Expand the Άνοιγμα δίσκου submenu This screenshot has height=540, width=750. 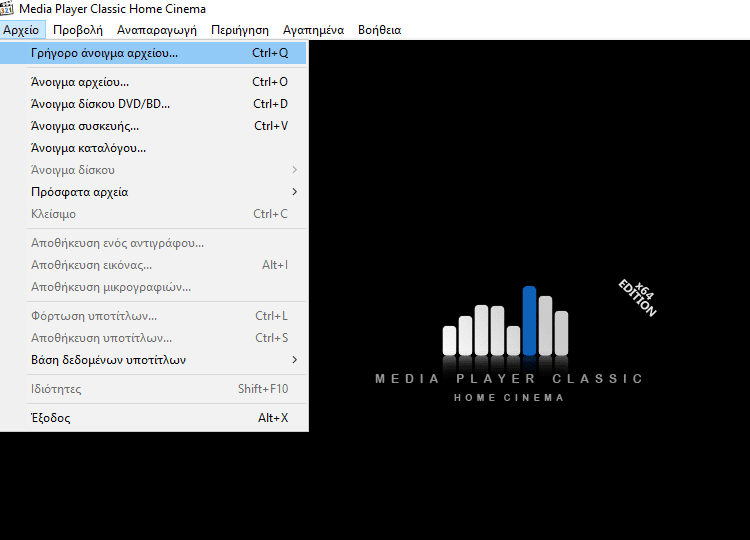[x=153, y=170]
